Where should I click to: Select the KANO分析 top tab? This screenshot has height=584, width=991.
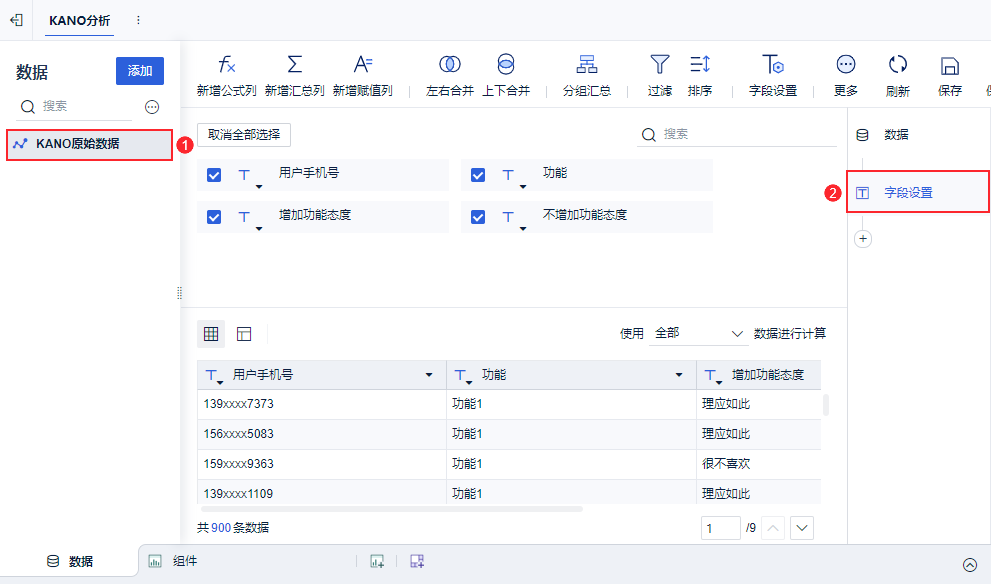(80, 21)
